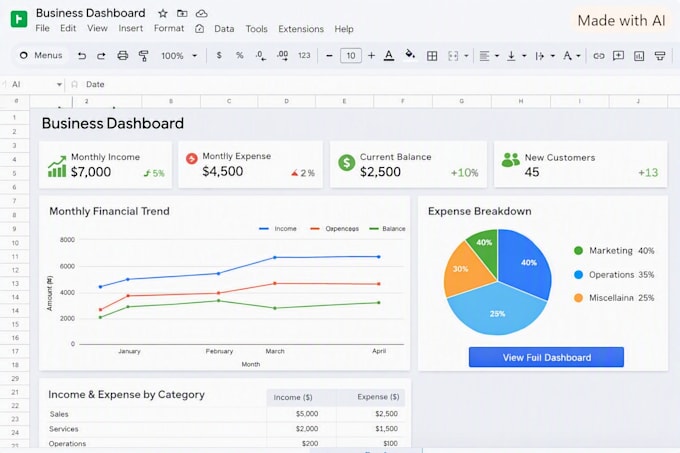
Task: Expand the merge cells dropdown arrow
Action: click(466, 55)
